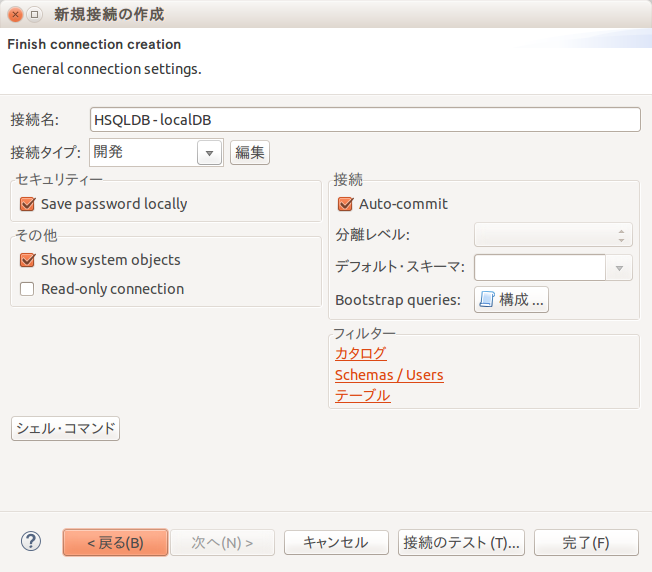Click 接続のテスト (T)... button
Screen dimensions: 652x572
click(x=461, y=542)
